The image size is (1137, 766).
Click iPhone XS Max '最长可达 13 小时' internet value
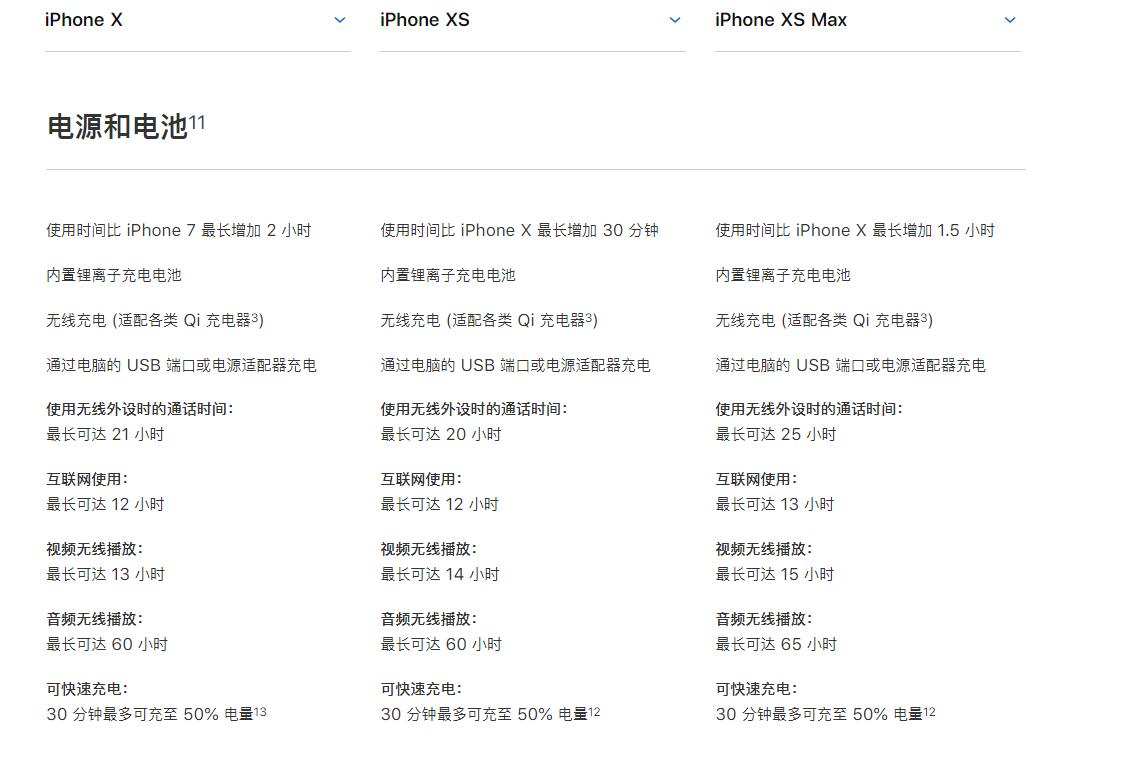coord(775,504)
